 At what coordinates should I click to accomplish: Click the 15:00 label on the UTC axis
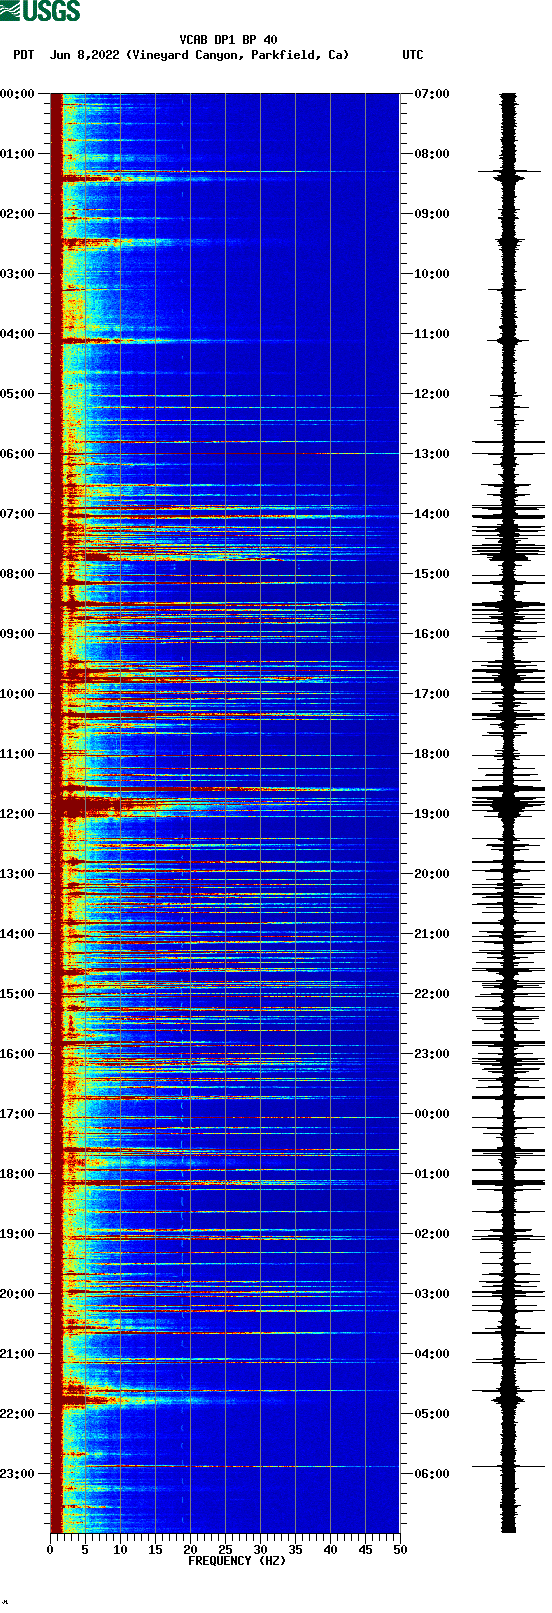tap(432, 574)
